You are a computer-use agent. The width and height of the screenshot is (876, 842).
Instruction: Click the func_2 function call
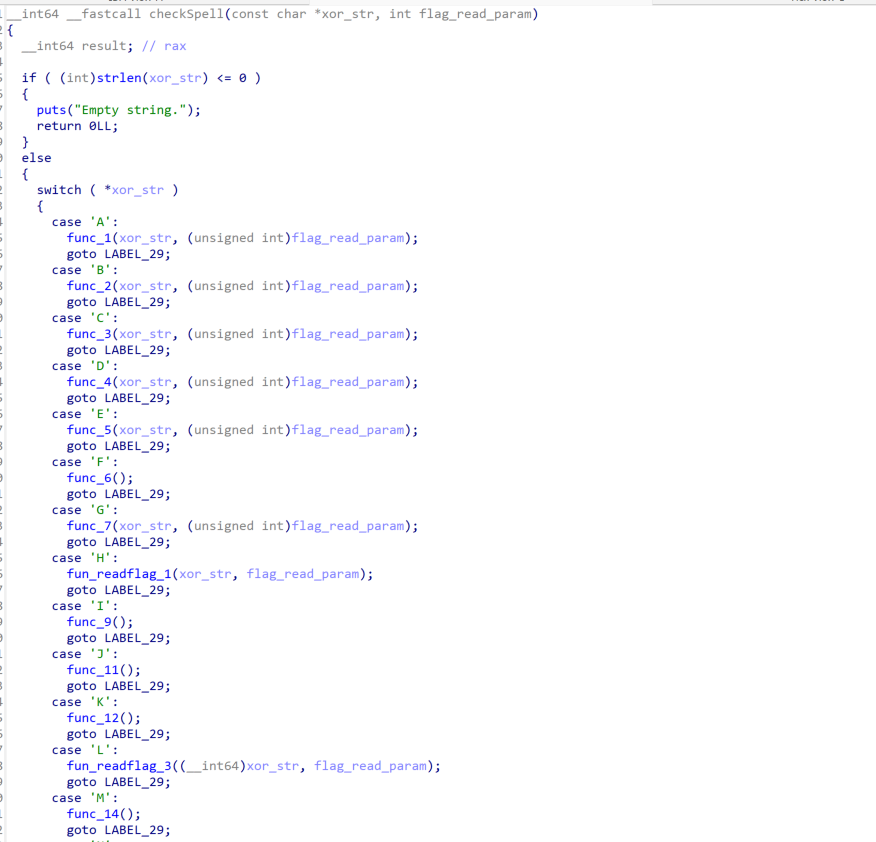pyautogui.click(x=90, y=286)
